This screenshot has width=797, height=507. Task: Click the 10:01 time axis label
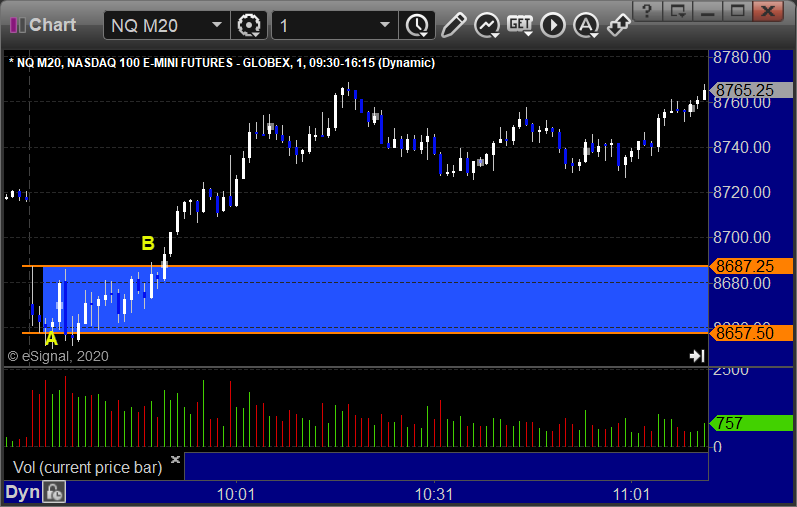236,494
